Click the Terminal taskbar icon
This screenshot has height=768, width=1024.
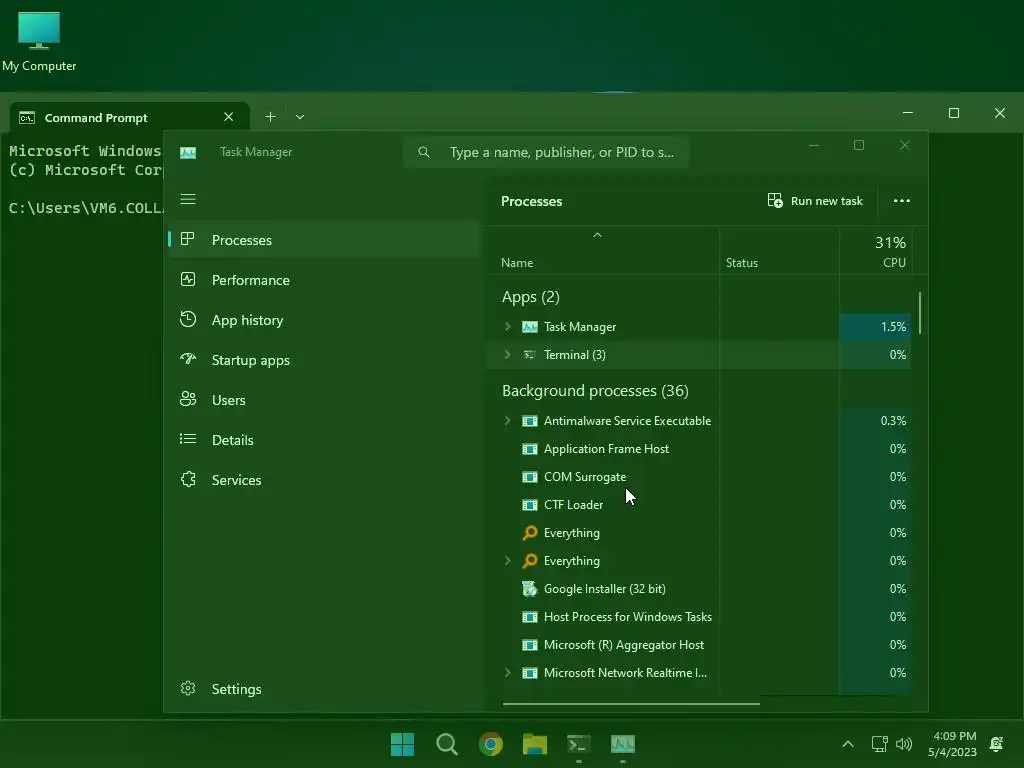[x=579, y=744]
